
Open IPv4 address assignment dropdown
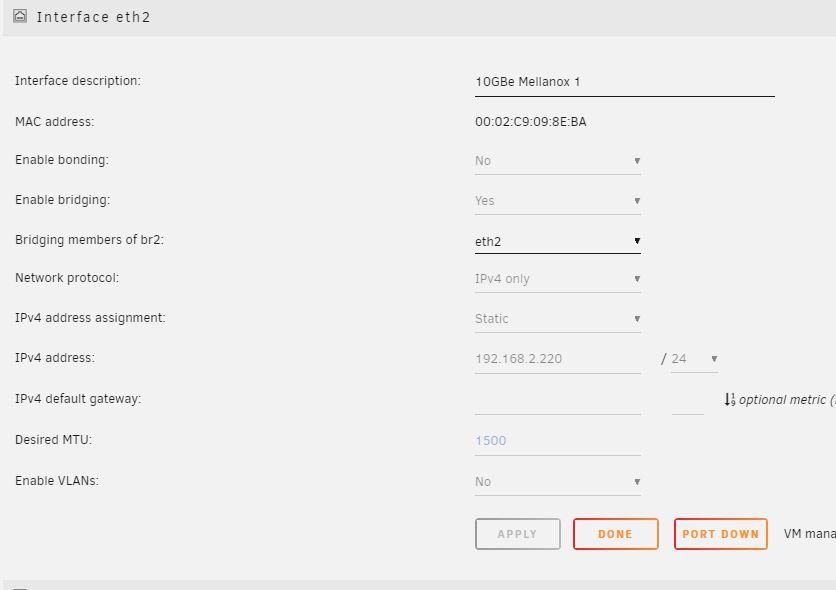[x=557, y=319]
